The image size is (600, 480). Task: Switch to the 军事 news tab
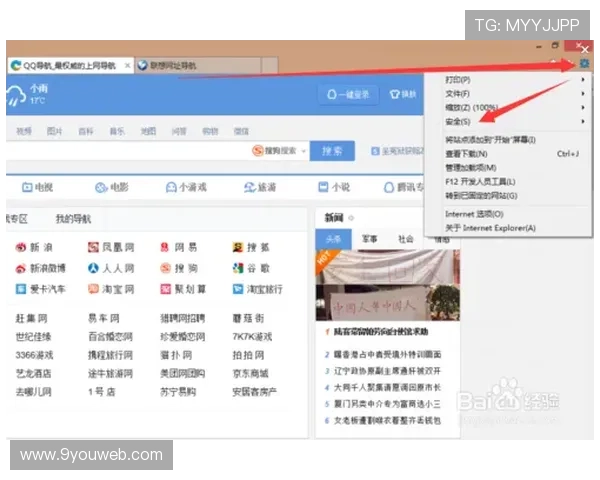370,239
